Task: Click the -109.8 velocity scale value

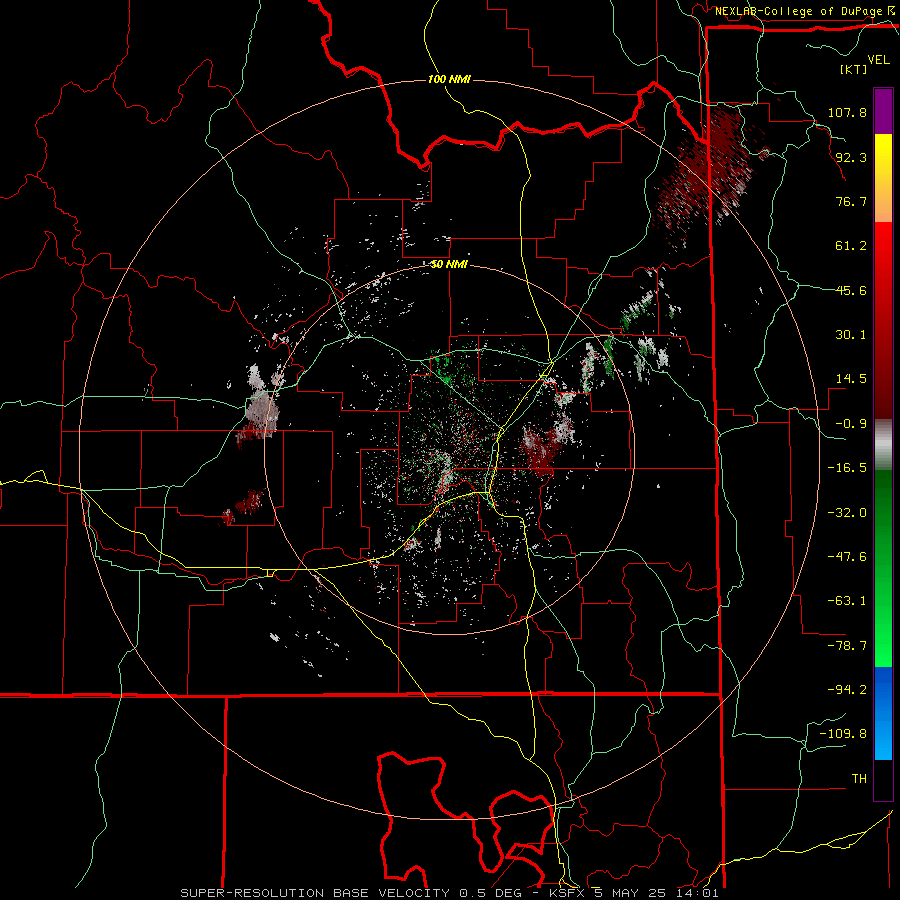Action: tap(843, 734)
